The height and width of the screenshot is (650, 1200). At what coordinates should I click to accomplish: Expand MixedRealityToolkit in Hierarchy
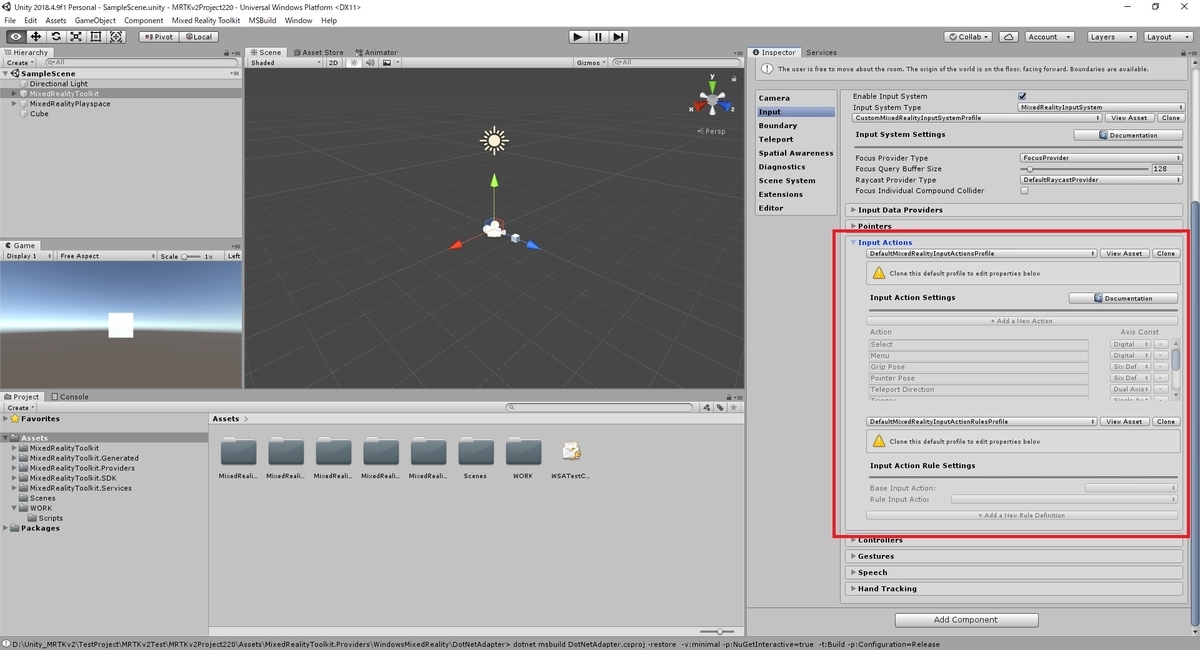tap(14, 94)
